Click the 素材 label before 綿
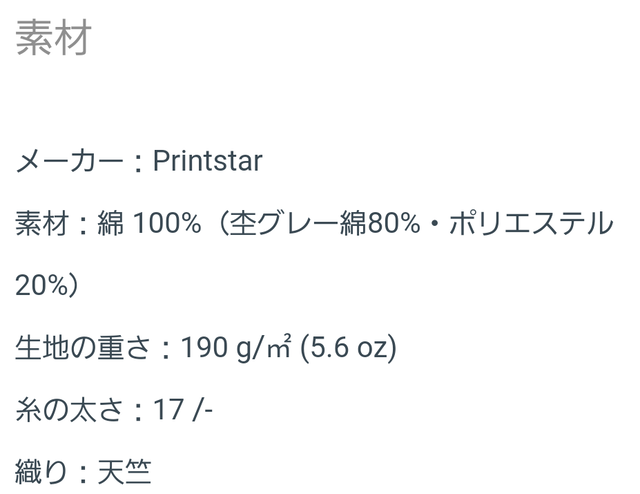The image size is (640, 494). pyautogui.click(x=41, y=223)
